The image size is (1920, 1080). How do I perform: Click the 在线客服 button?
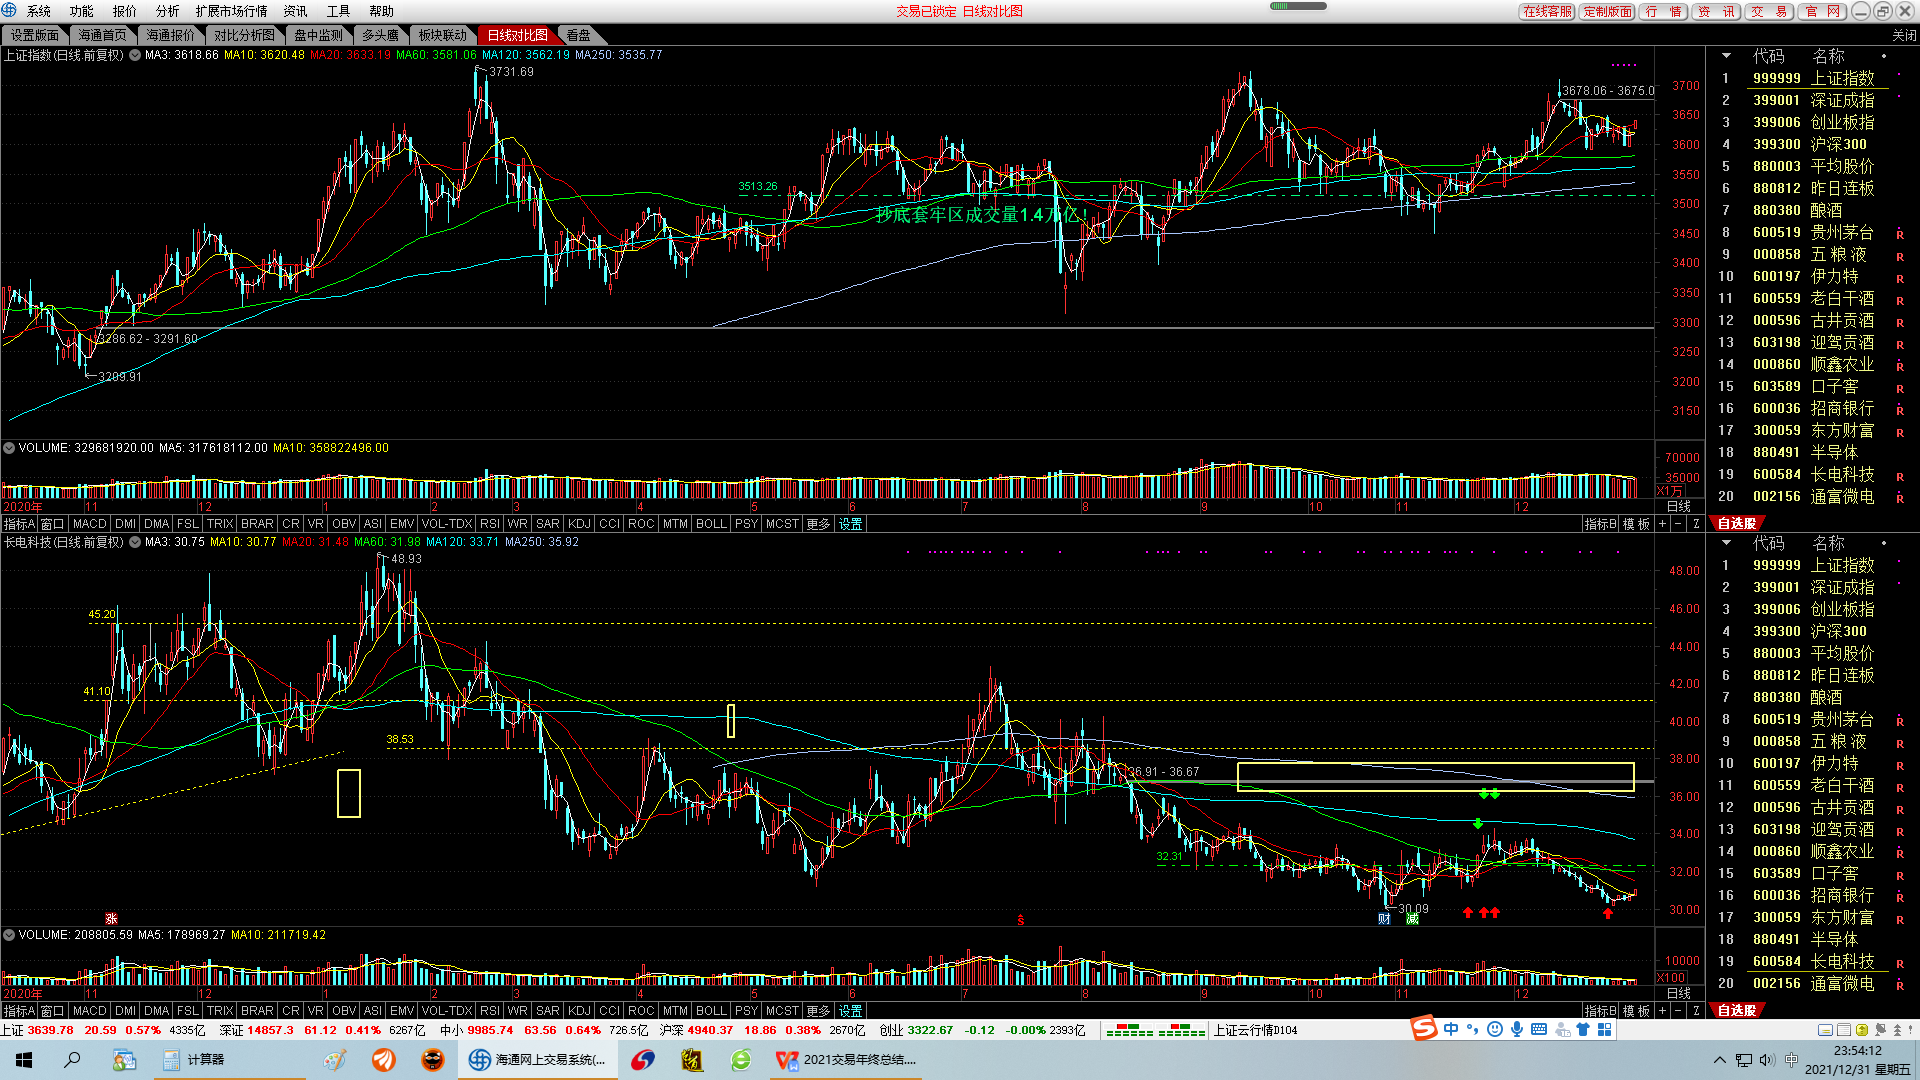pos(1547,11)
